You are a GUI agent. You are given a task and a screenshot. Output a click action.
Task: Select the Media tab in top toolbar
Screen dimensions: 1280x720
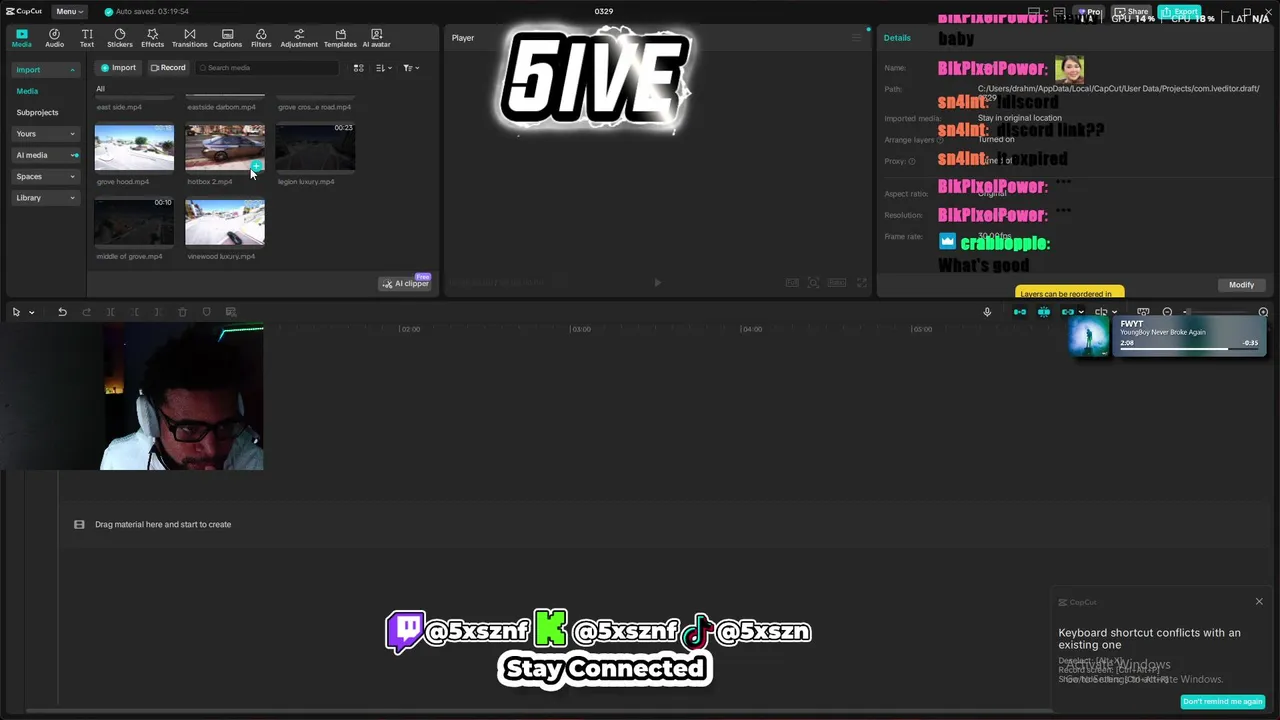pyautogui.click(x=21, y=38)
